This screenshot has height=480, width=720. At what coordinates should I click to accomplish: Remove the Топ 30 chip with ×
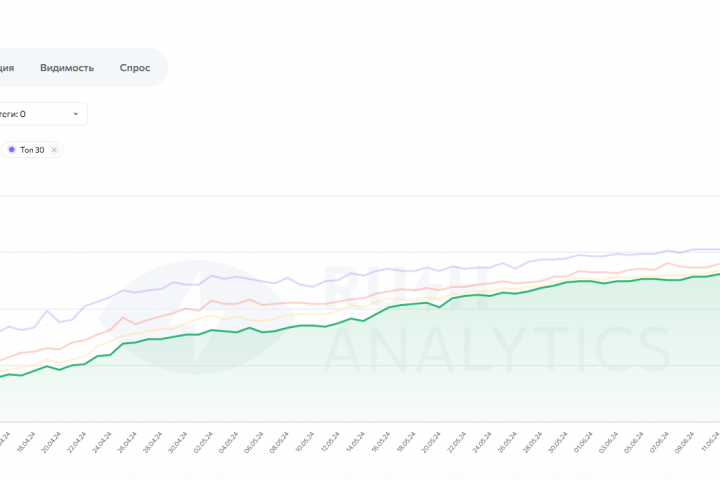pos(55,150)
